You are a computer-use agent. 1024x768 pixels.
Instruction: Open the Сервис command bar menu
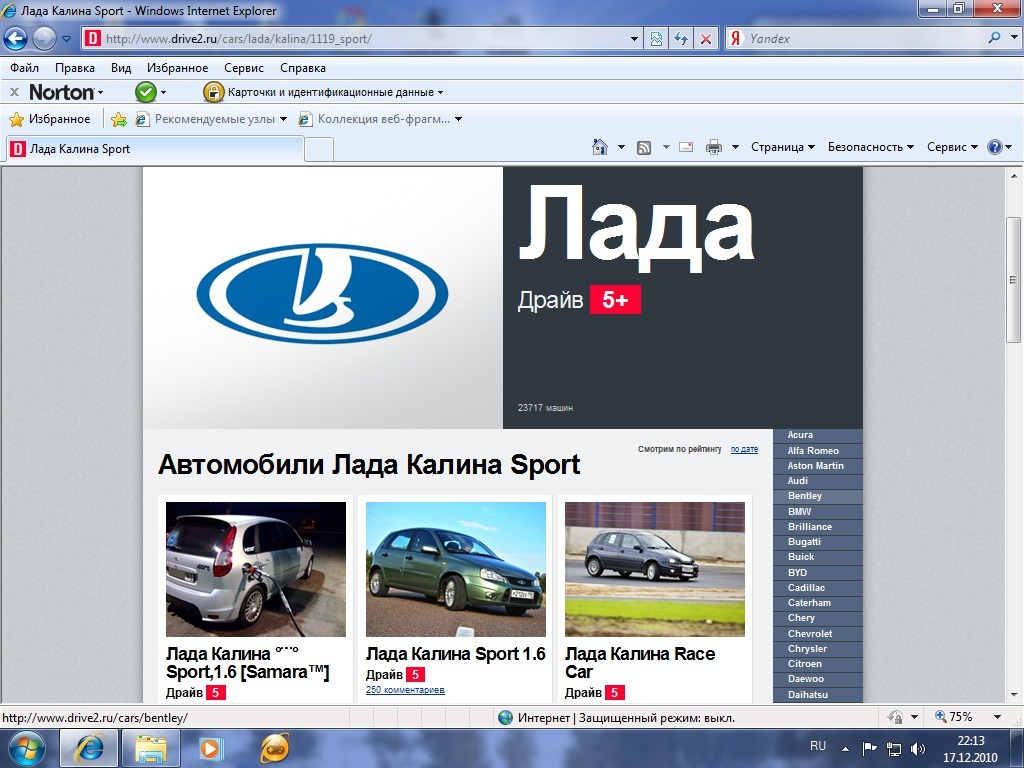point(952,147)
